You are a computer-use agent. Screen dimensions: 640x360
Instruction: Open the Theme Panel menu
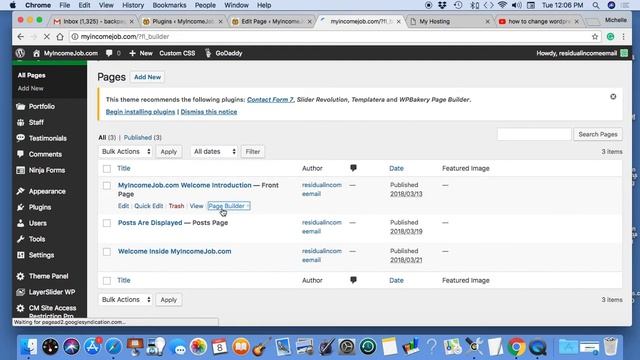[x=48, y=276]
